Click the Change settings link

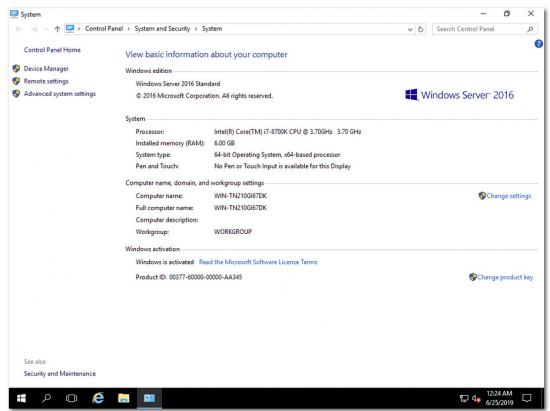(509, 196)
